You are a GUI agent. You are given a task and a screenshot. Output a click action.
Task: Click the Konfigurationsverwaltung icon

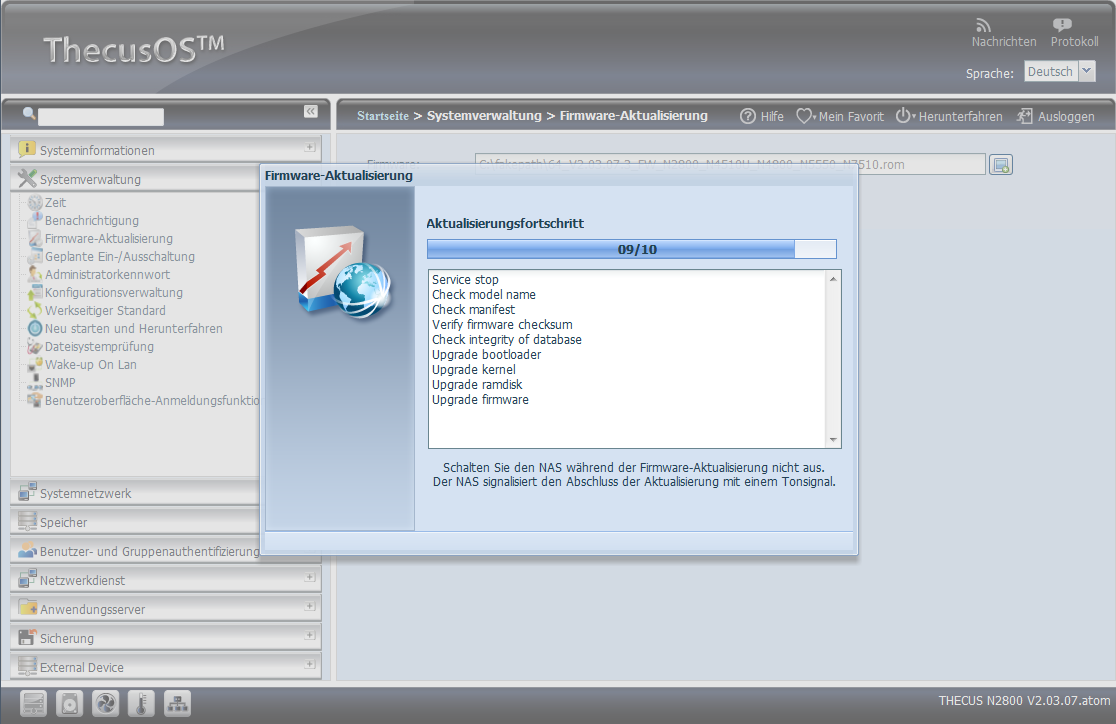35,293
